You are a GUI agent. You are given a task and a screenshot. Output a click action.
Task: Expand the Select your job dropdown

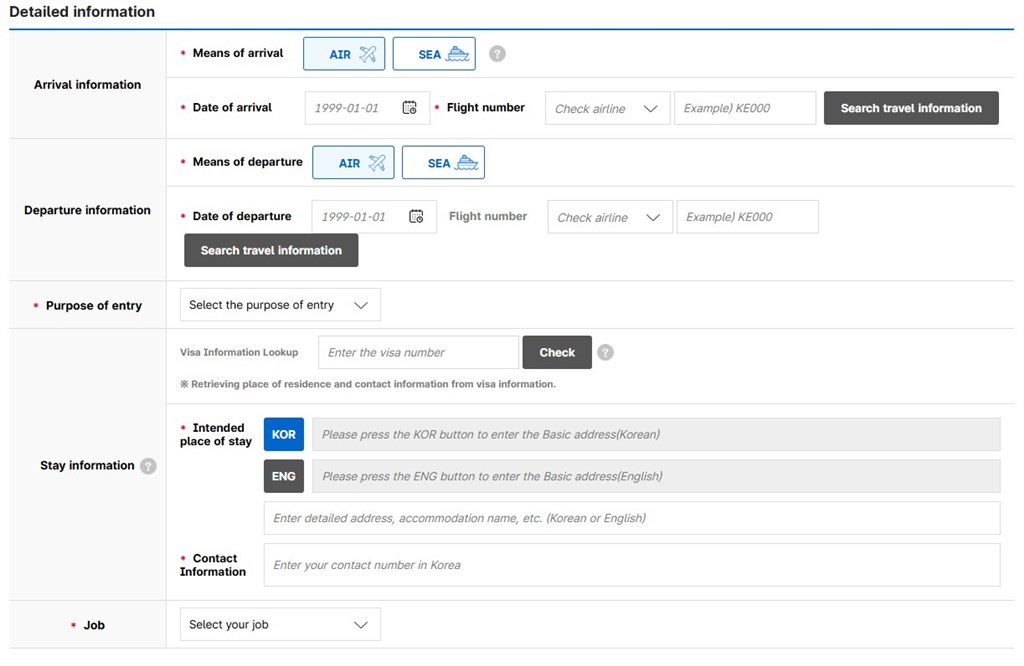click(280, 625)
